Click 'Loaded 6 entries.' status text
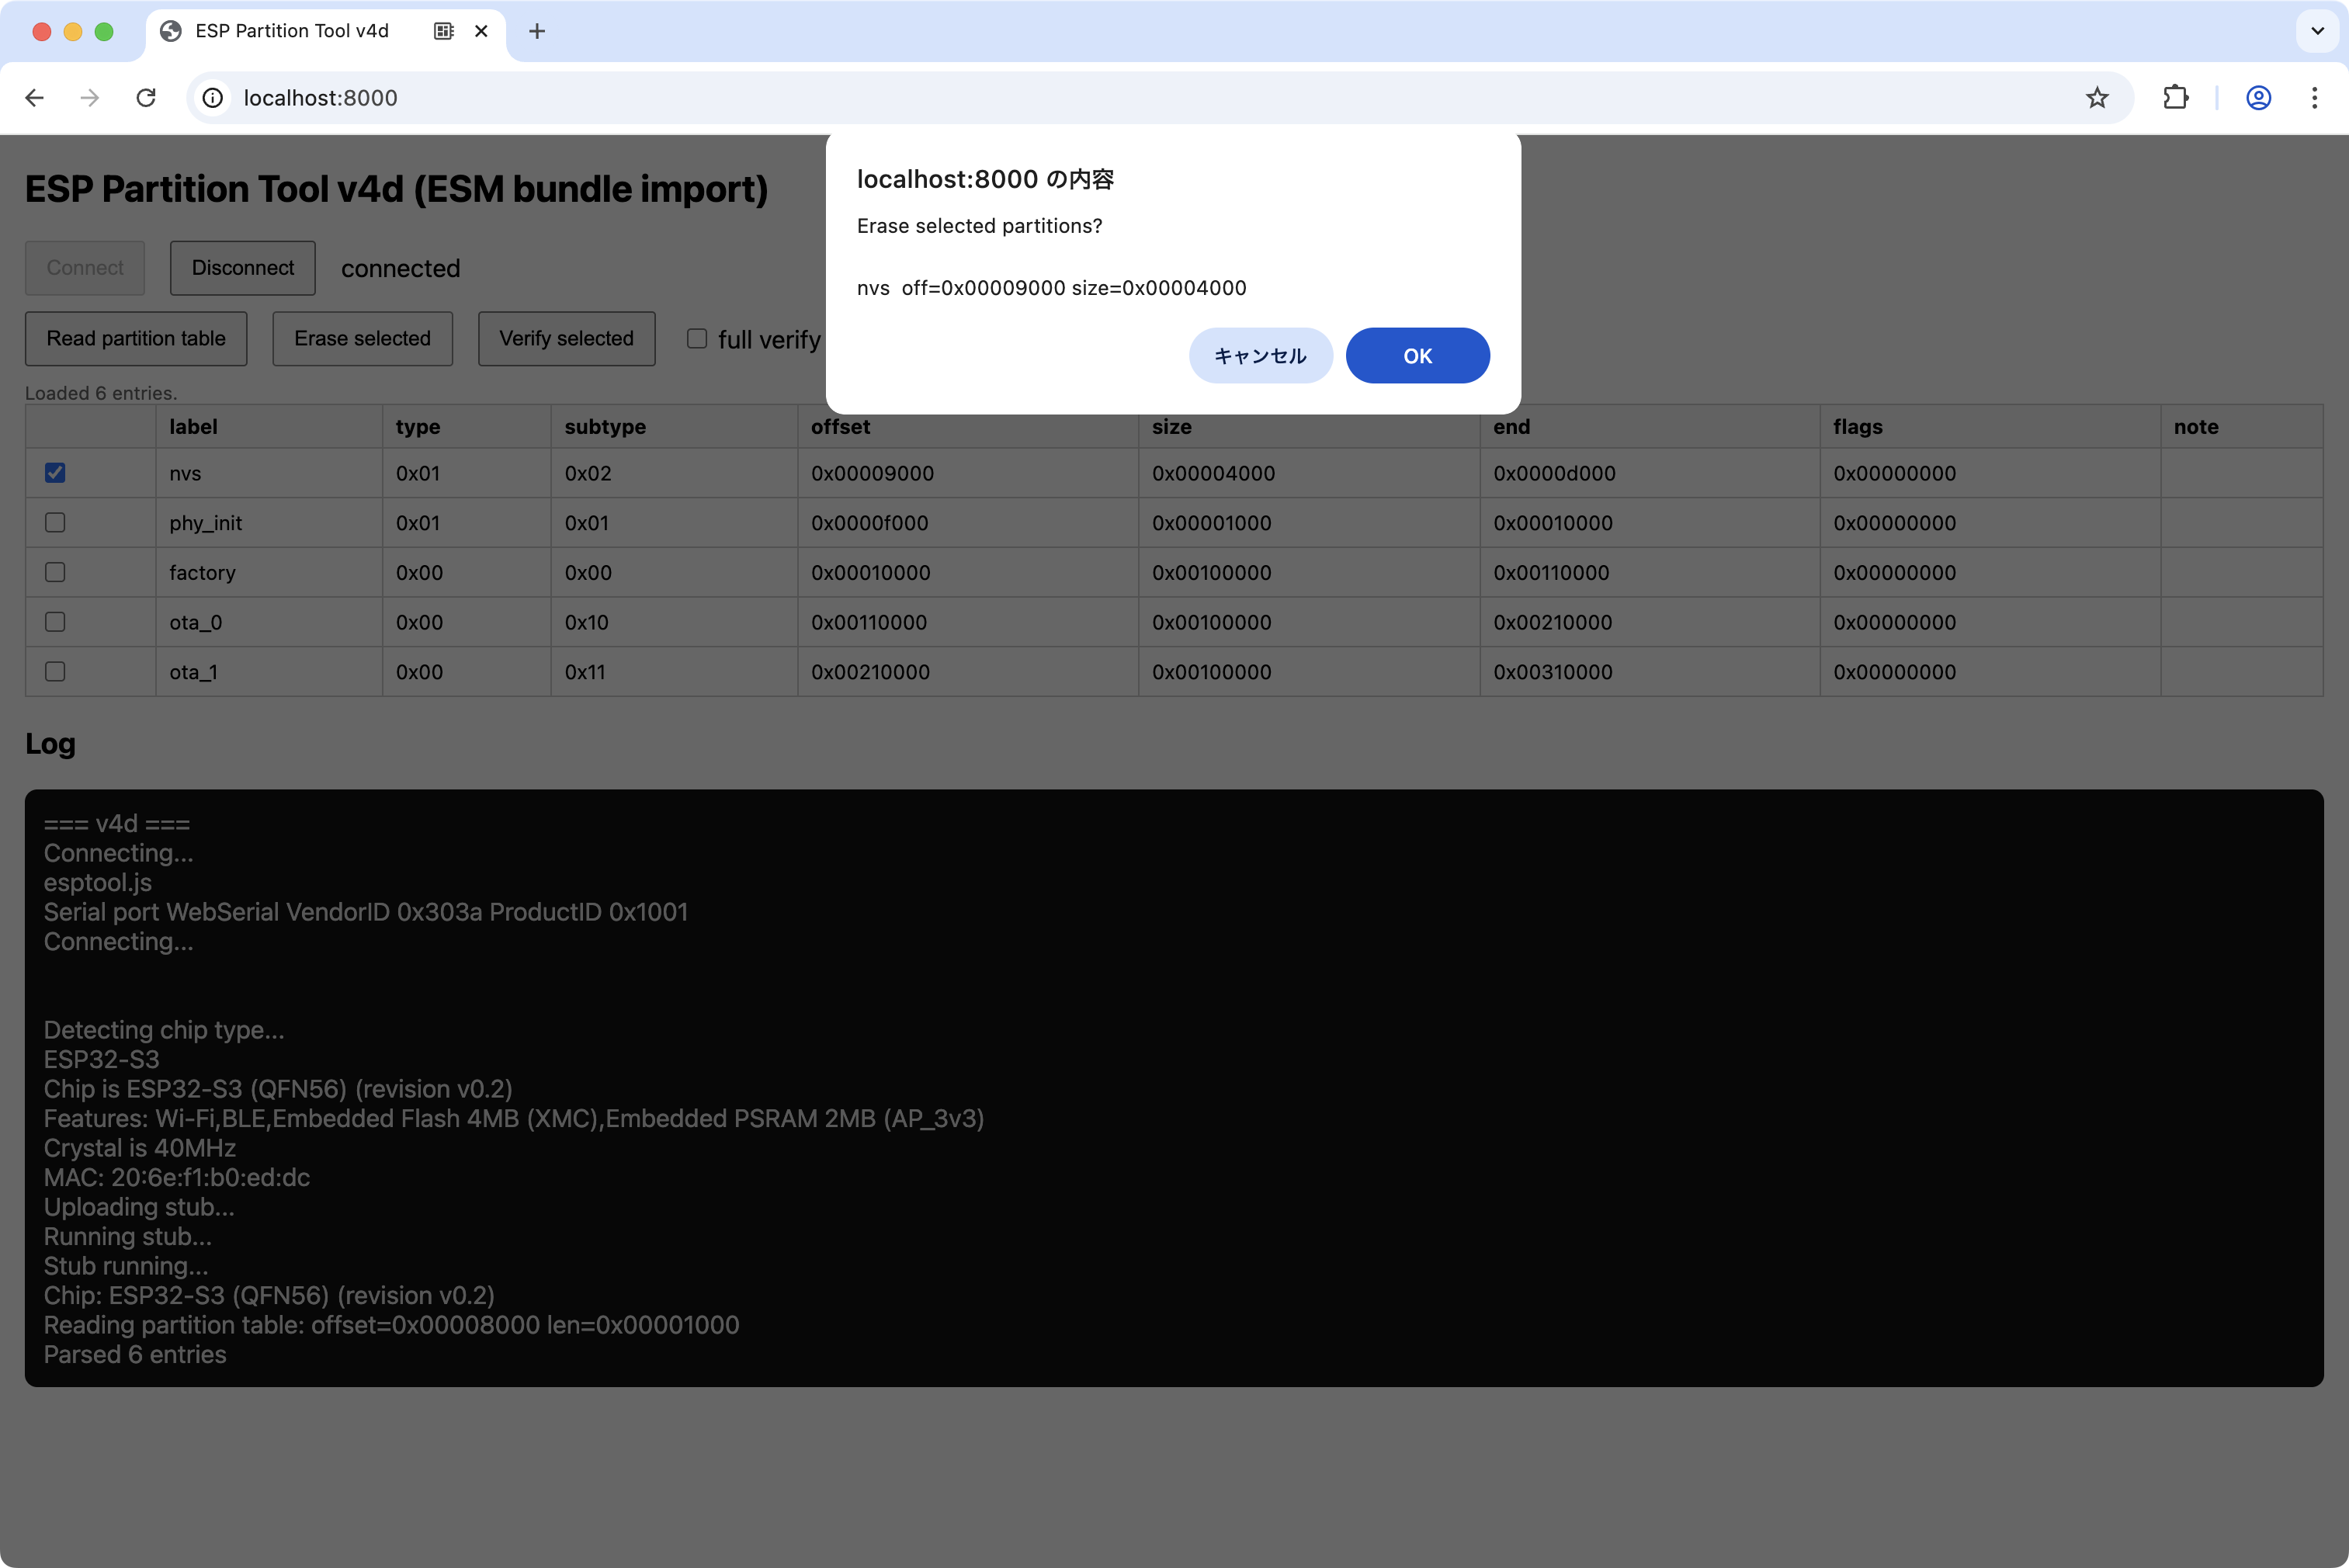This screenshot has height=1568, width=2349. (101, 393)
